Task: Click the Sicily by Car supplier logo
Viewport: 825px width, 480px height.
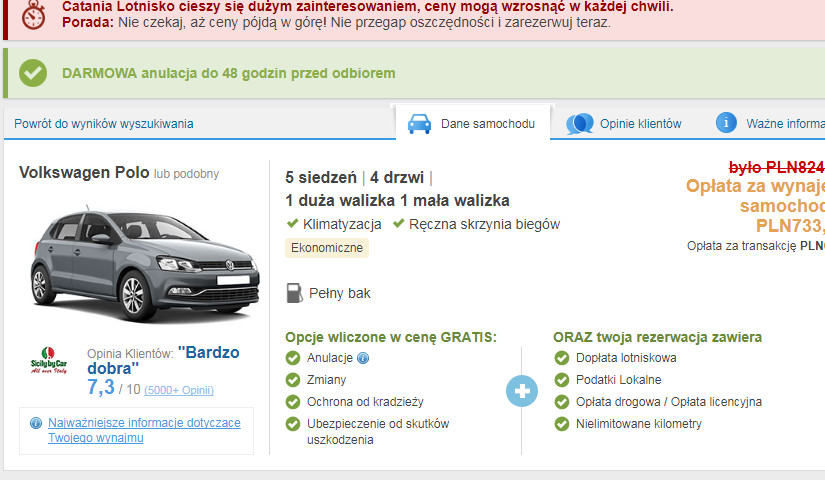Action: [48, 361]
